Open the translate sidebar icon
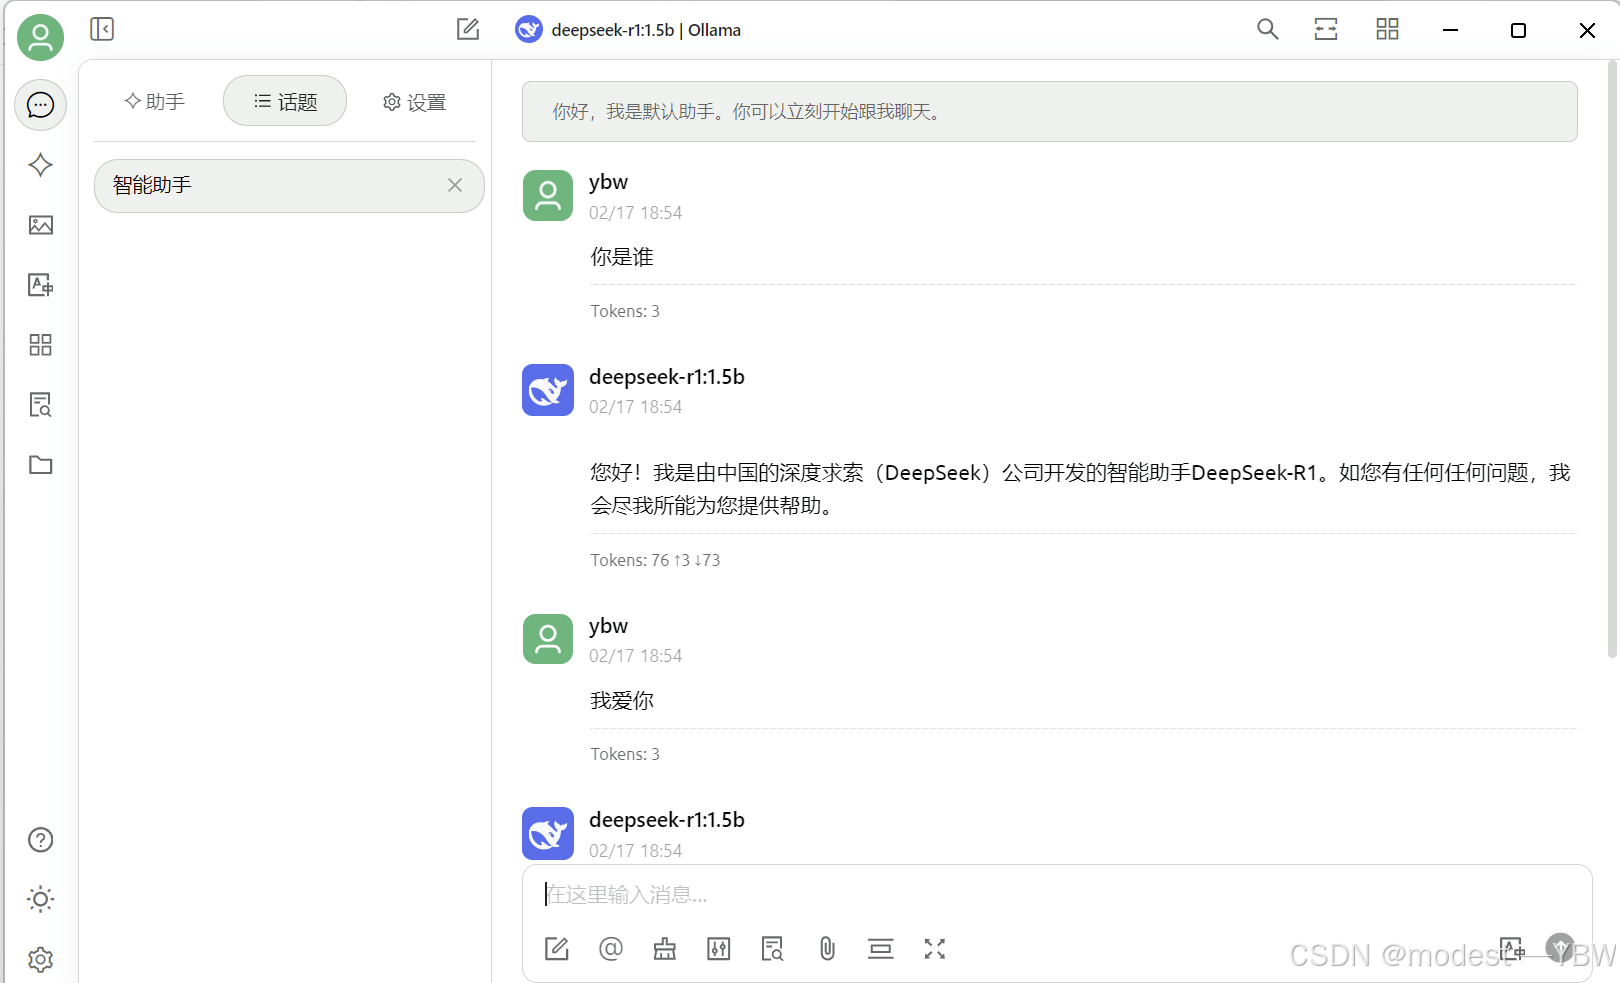This screenshot has width=1620, height=983. (x=41, y=285)
